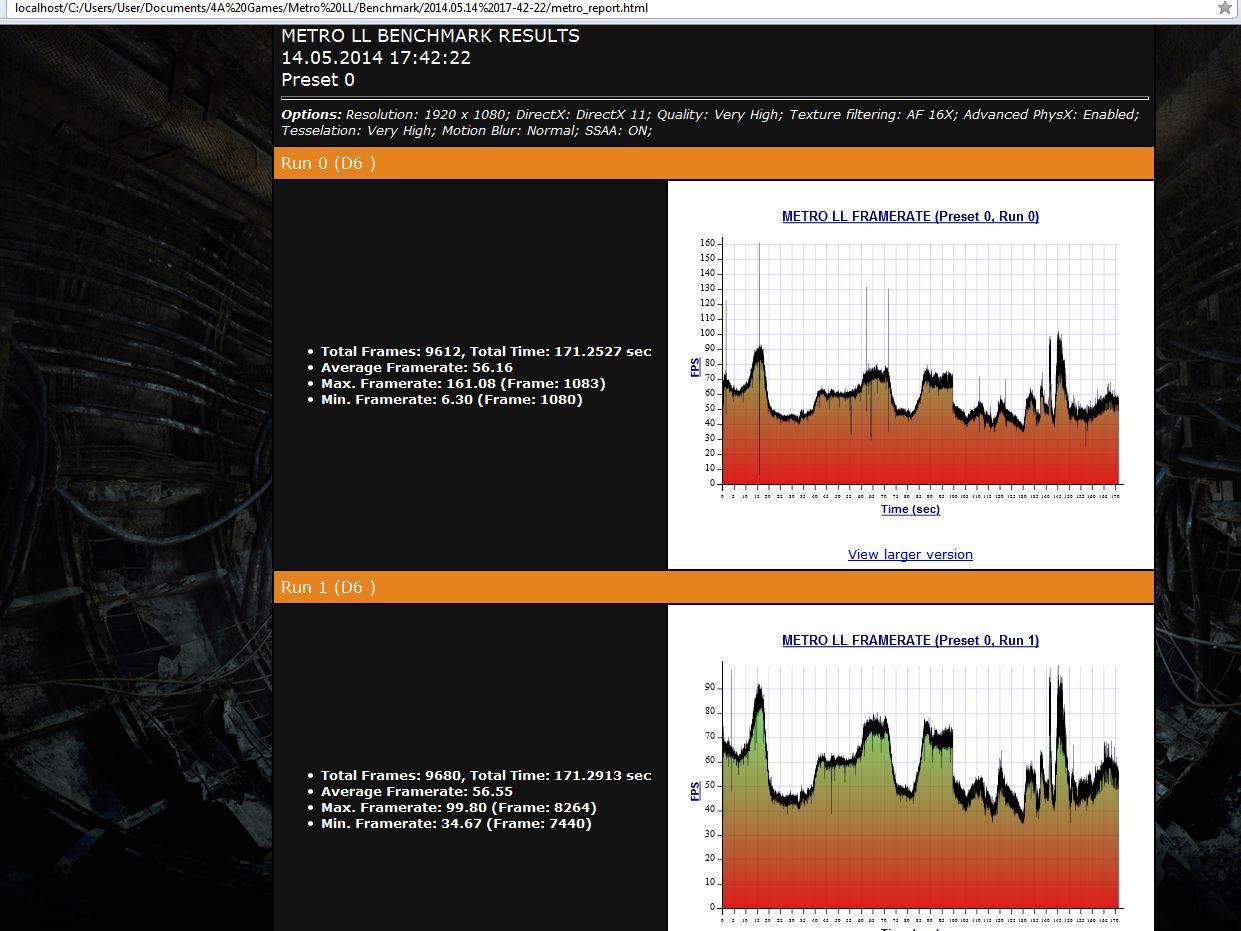1241x931 pixels.
Task: Click the FPS axis label in Run 0 chart
Action: coord(696,367)
